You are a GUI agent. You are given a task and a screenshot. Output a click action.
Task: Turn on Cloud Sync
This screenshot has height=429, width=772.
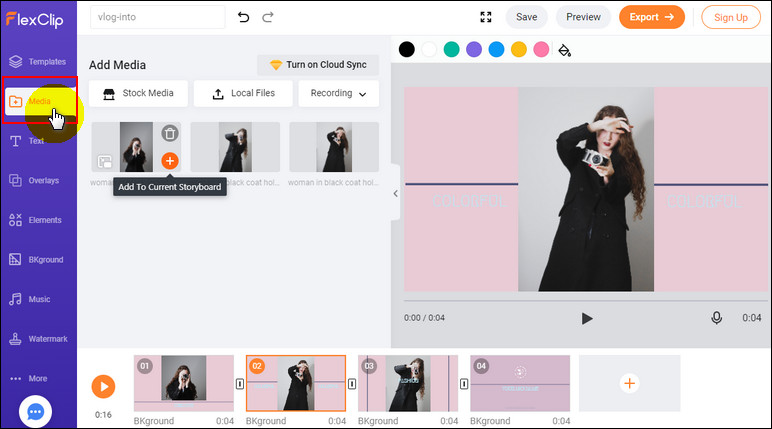(318, 65)
